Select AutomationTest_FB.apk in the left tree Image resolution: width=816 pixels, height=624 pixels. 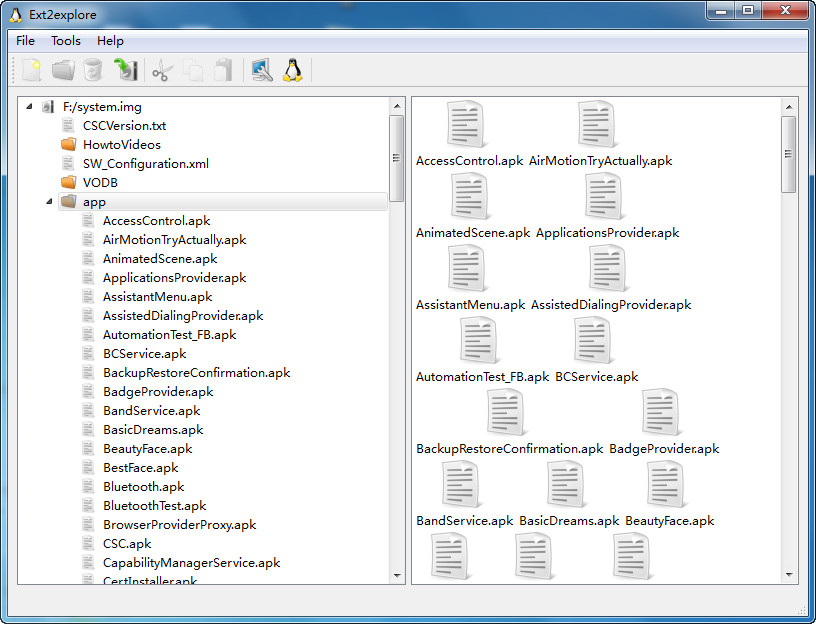point(170,335)
